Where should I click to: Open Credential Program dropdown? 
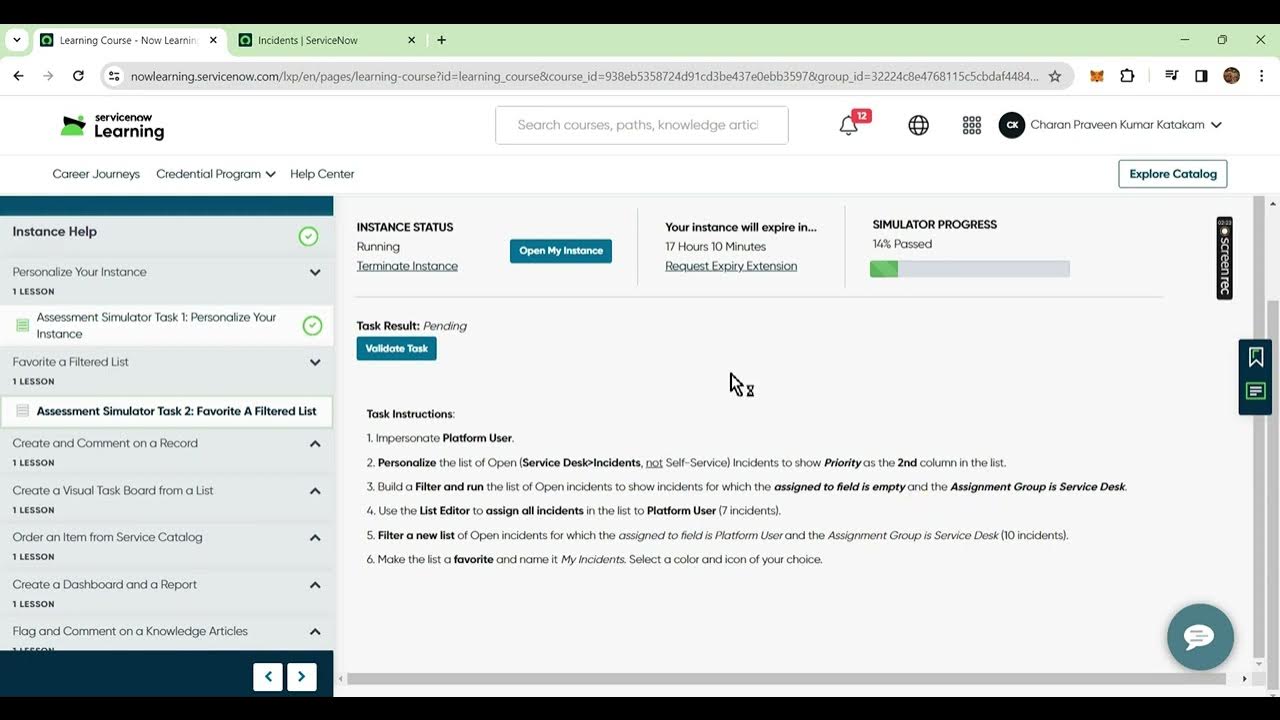click(x=216, y=174)
